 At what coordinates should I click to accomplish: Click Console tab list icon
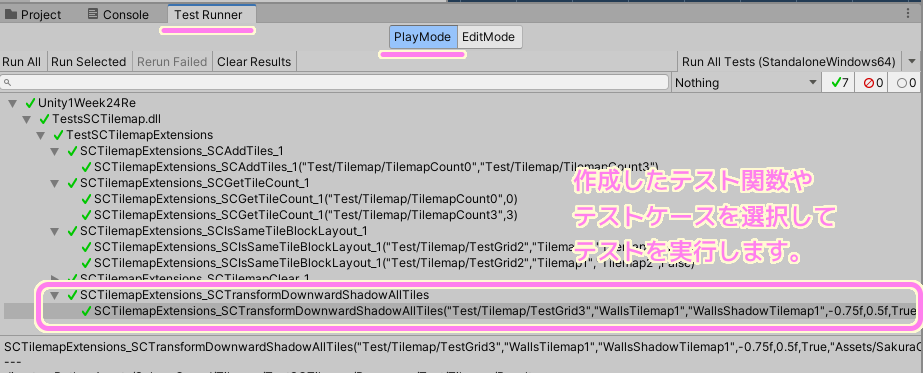click(x=92, y=14)
